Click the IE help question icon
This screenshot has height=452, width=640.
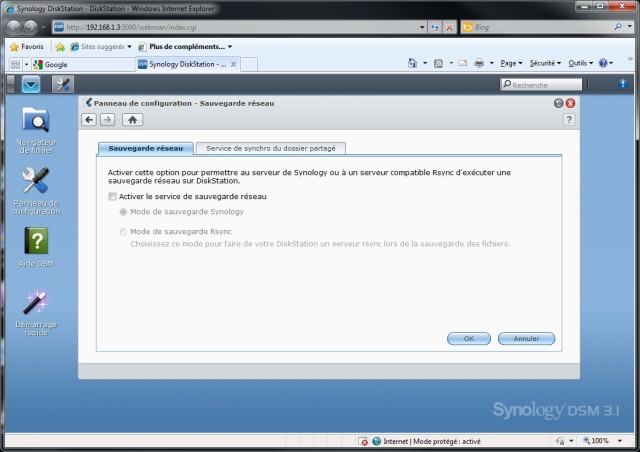[x=603, y=63]
